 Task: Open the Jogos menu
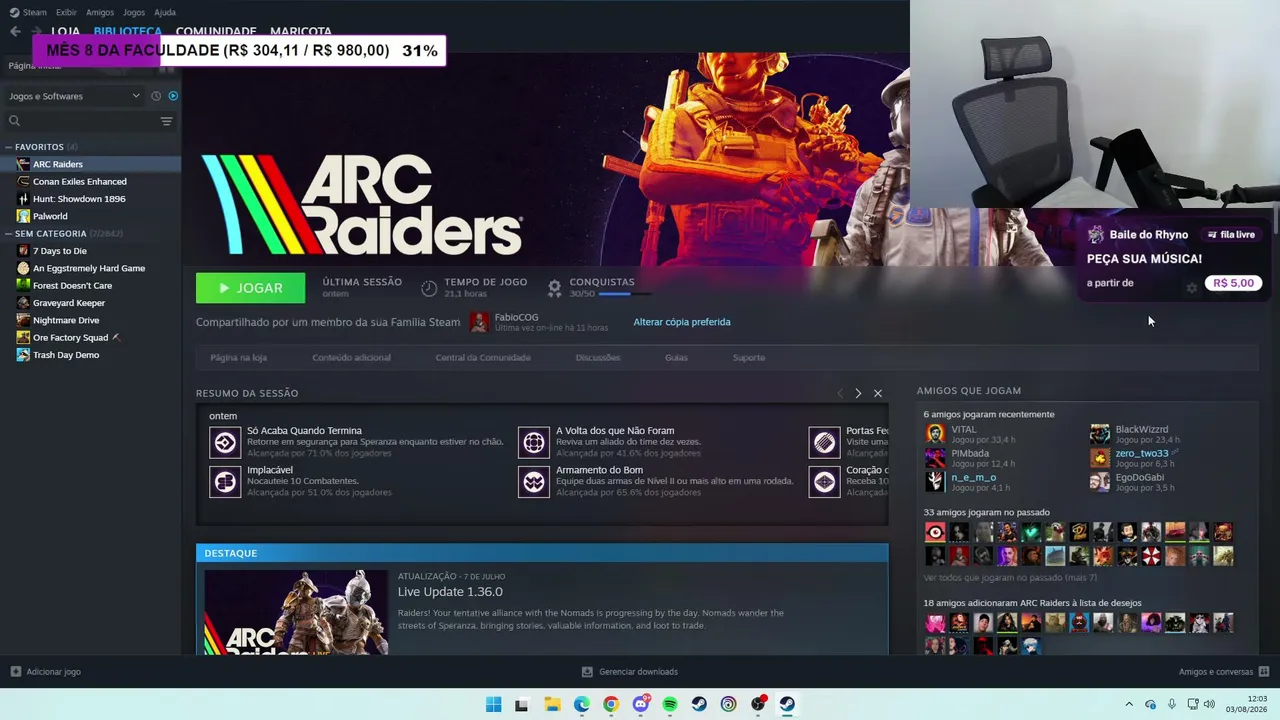point(133,13)
